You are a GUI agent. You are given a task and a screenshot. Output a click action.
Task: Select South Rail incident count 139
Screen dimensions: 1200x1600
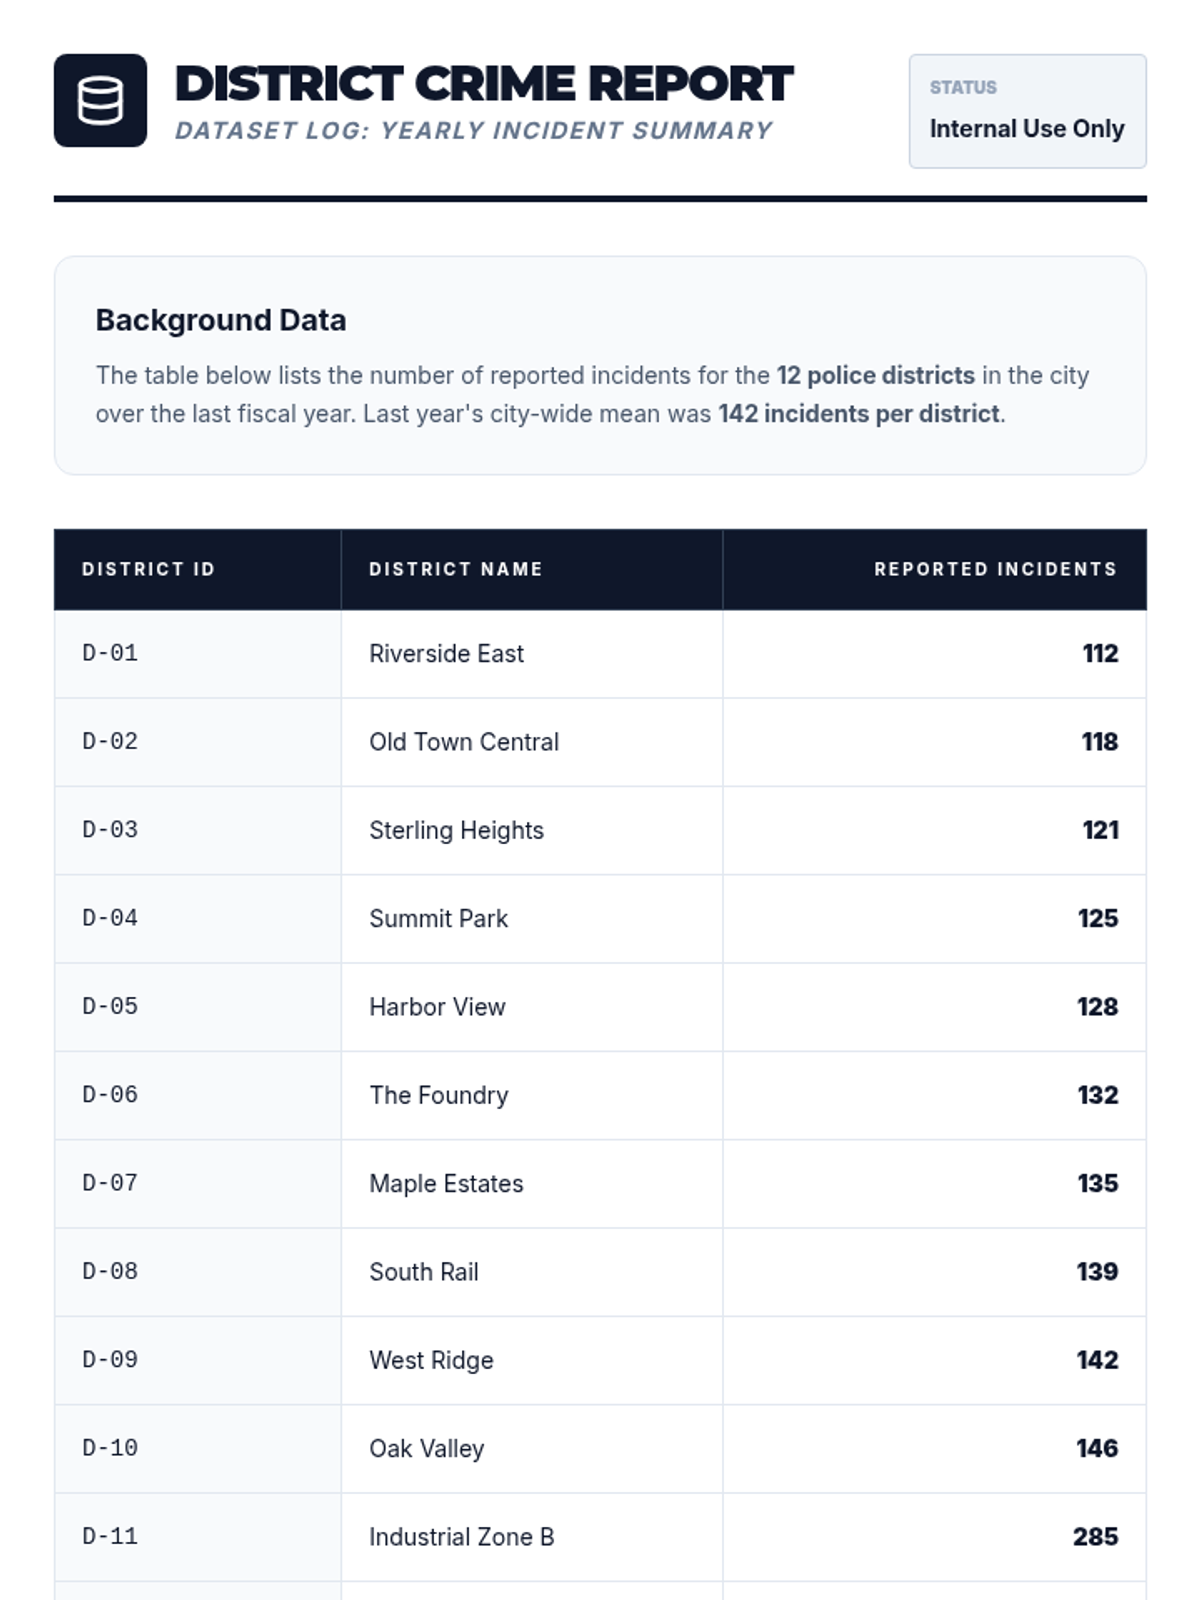(1097, 1272)
